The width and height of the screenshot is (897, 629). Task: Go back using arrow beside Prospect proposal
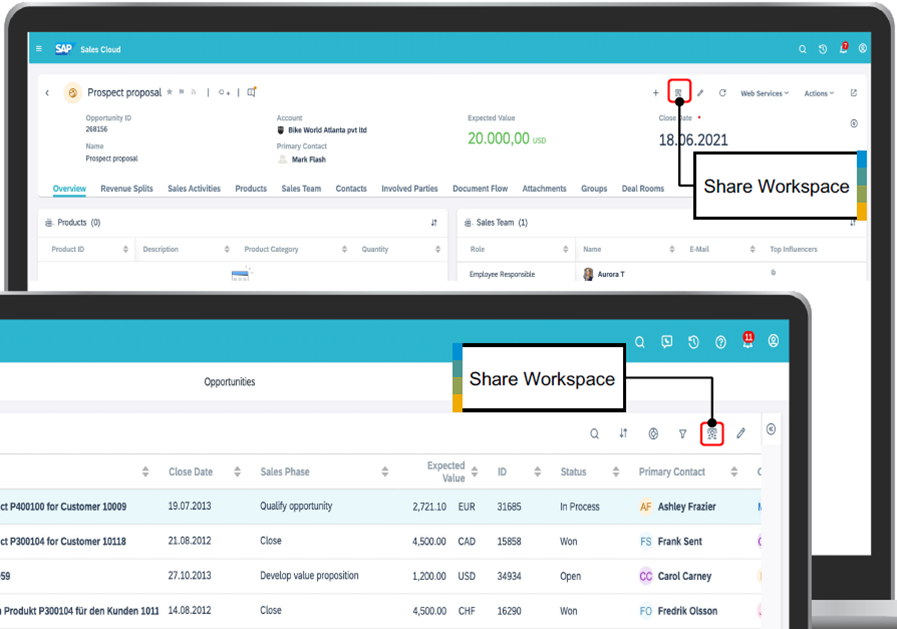[47, 93]
